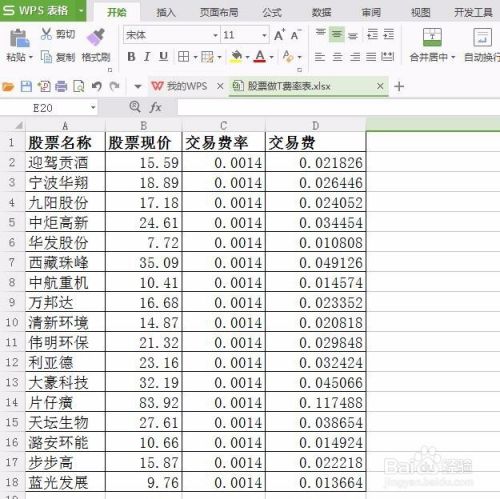This screenshot has height=499, width=500.
Task: Select row 10 header
Action: coord(12,322)
